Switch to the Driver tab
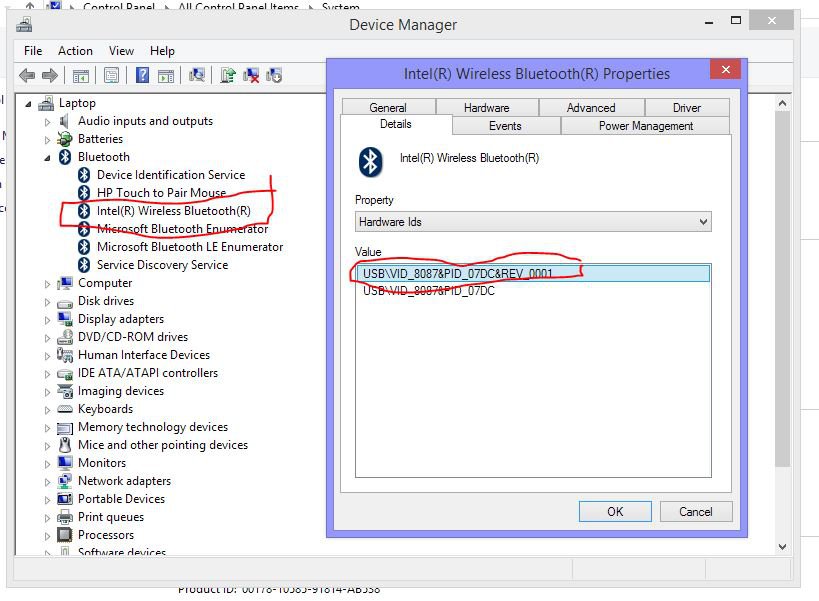This screenshot has width=819, height=601. click(686, 108)
